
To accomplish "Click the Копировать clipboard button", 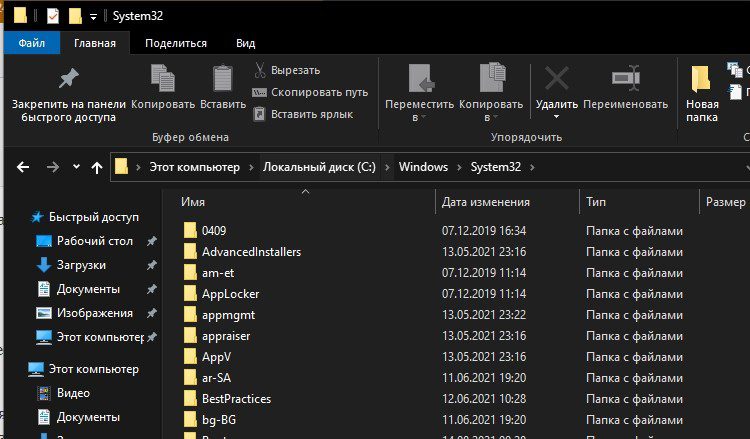I will 163,87.
